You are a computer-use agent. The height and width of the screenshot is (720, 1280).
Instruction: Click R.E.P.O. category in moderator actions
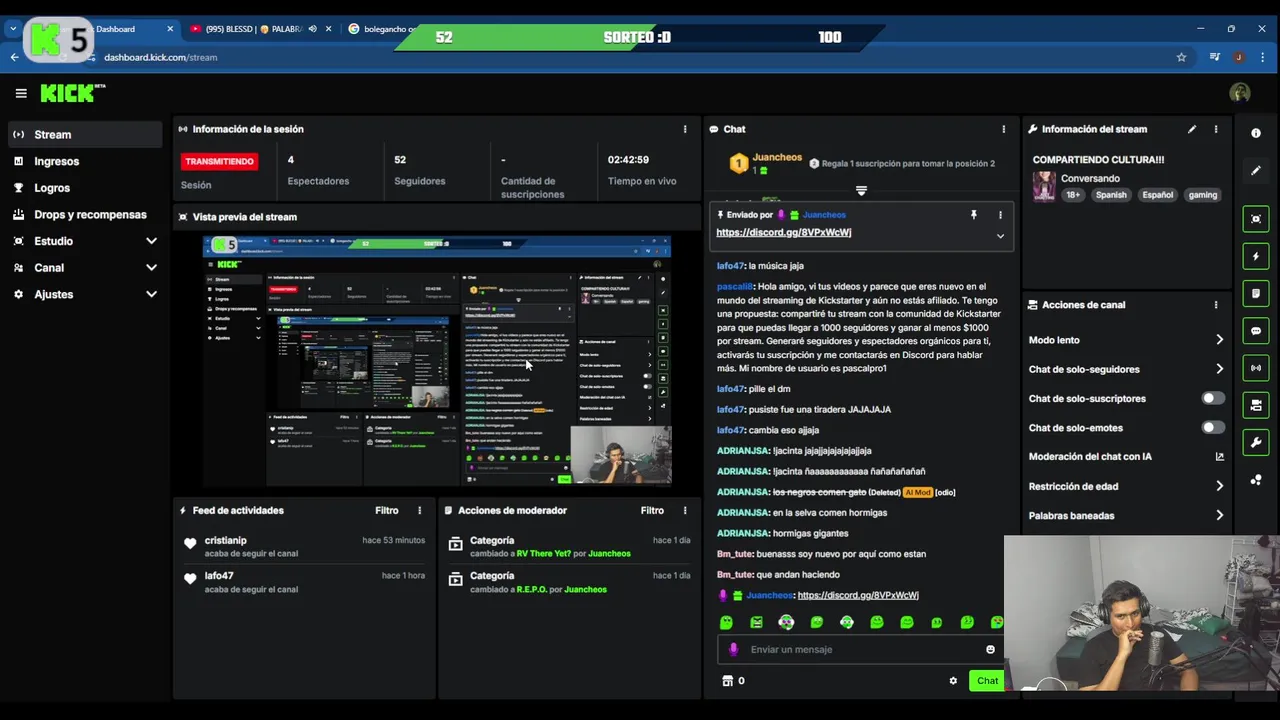[x=531, y=589]
